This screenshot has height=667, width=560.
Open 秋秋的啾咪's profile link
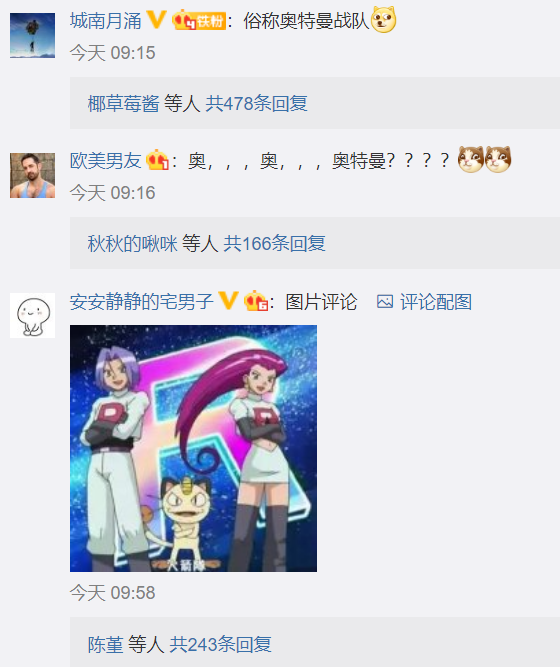pos(132,243)
